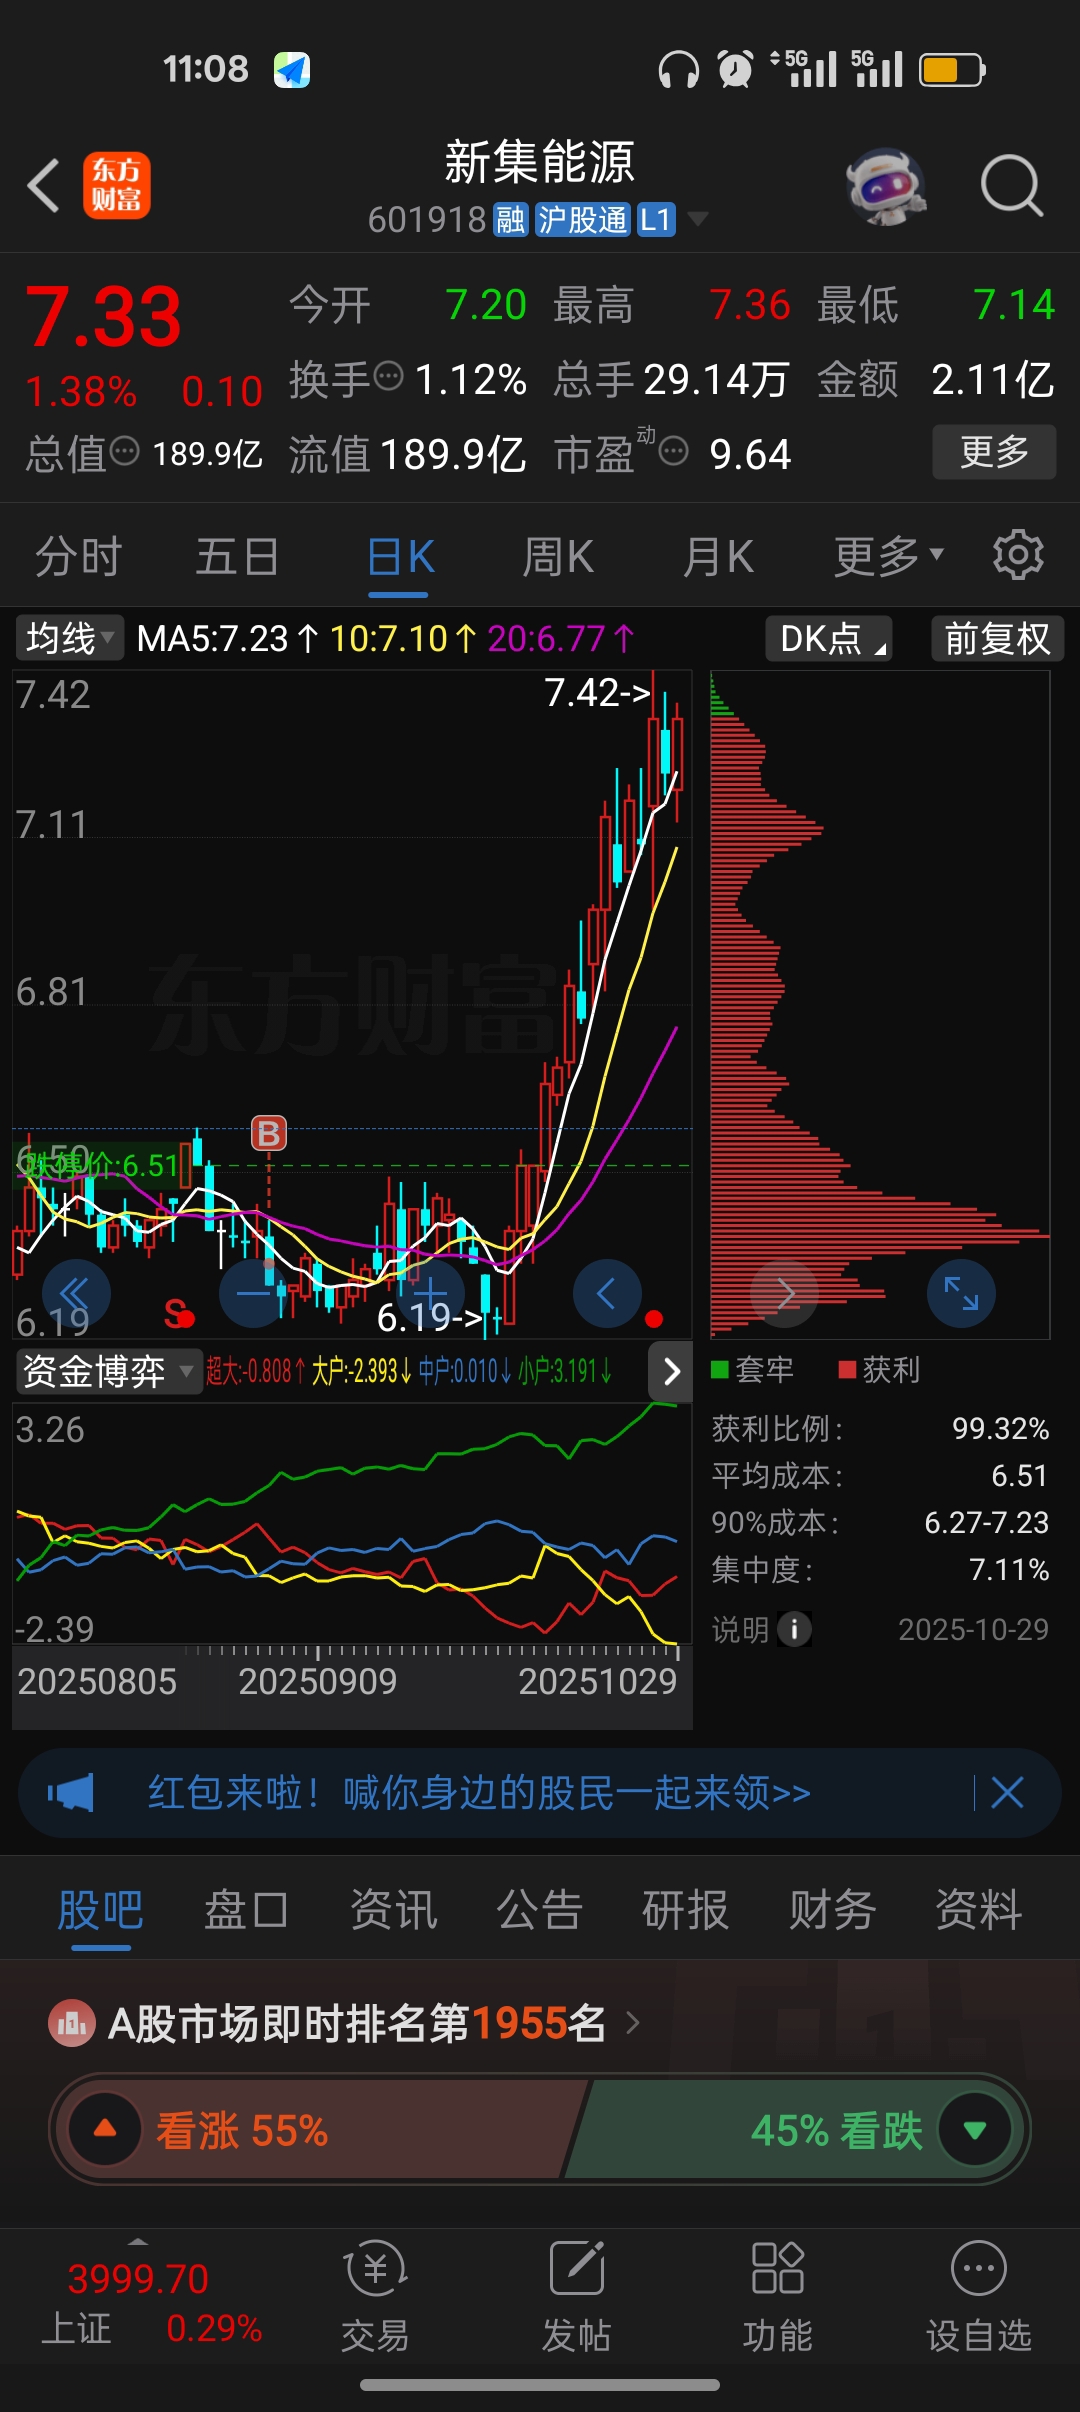The width and height of the screenshot is (1080, 2412).
Task: Switch to 五日 tab
Action: click(237, 556)
